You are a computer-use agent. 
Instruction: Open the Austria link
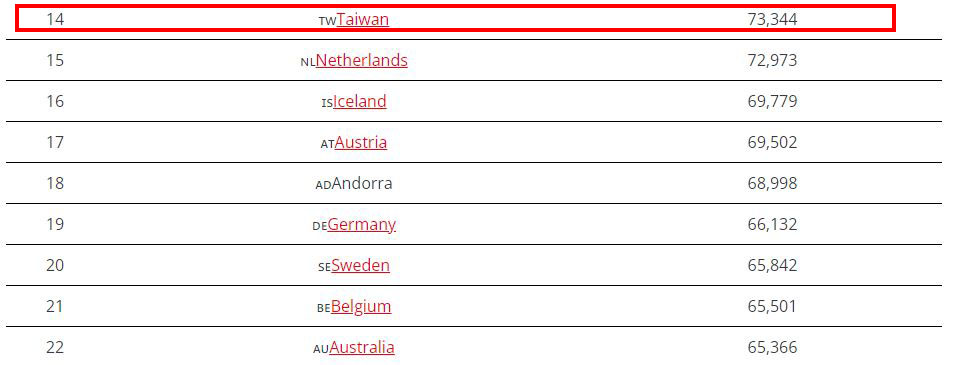tap(360, 142)
